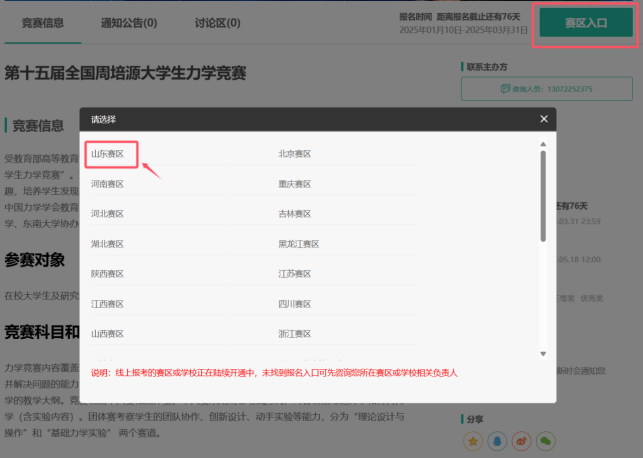Pick 河北赛区 entry
Screen dimensions: 643x458
tap(107, 214)
